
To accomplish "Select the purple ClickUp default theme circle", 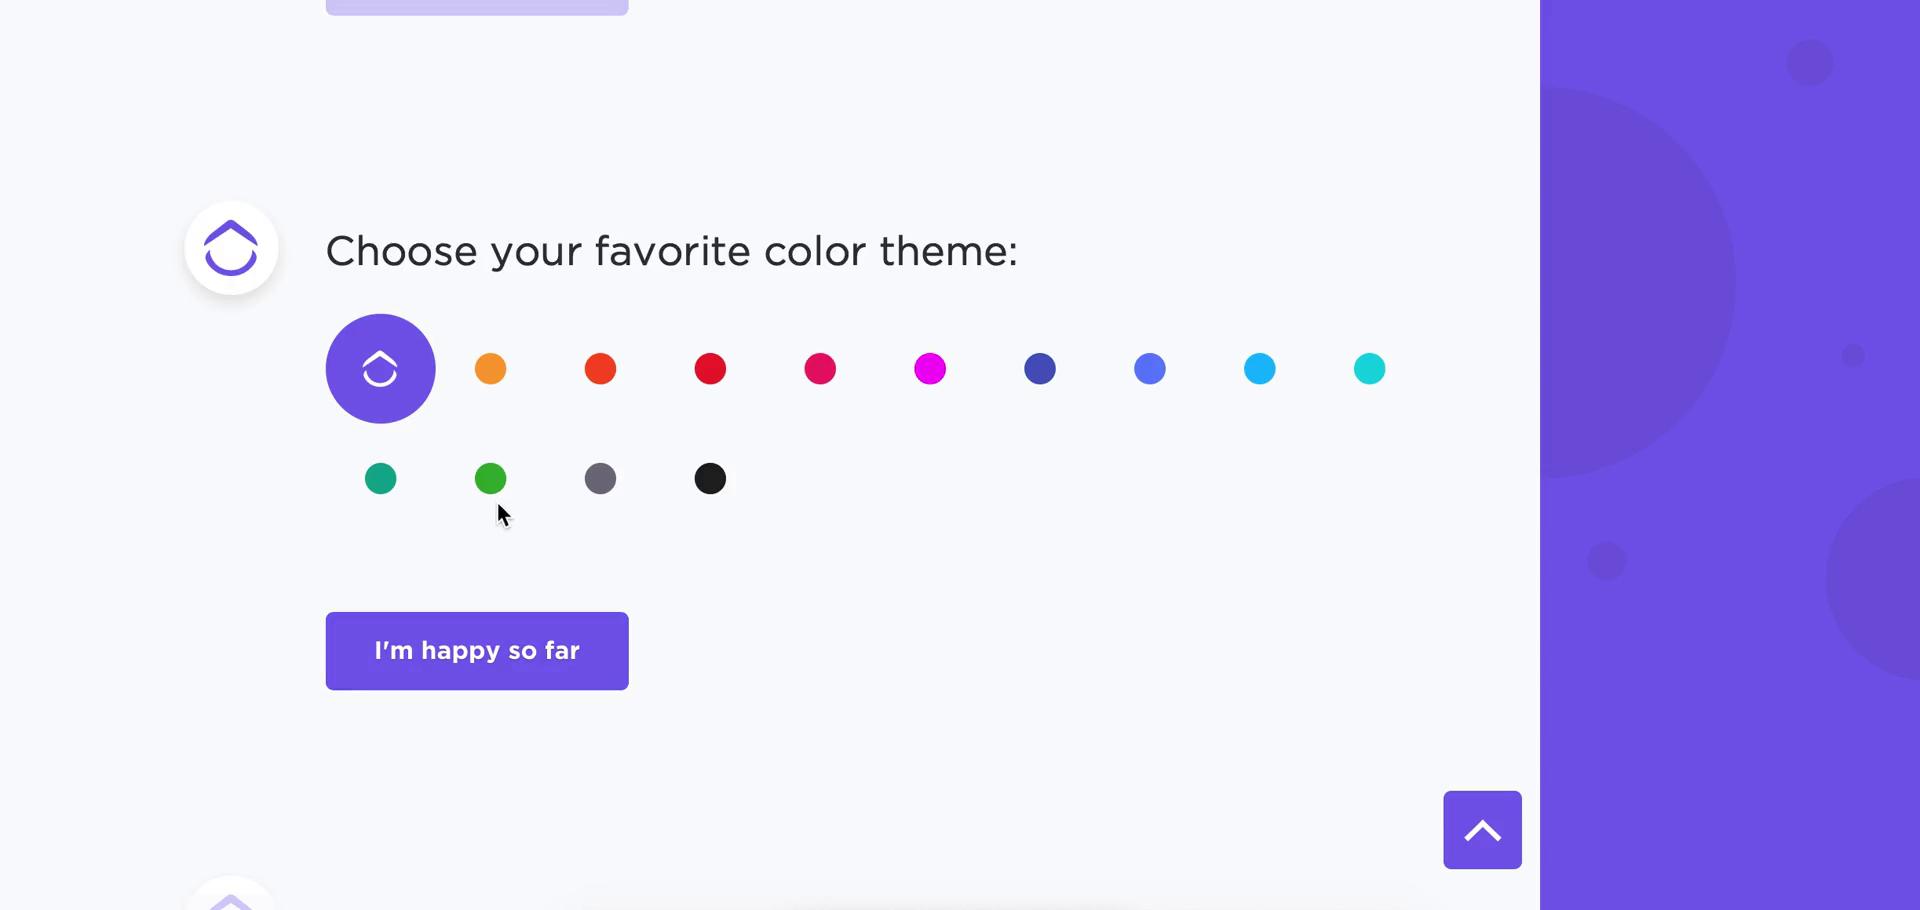I will 380,369.
